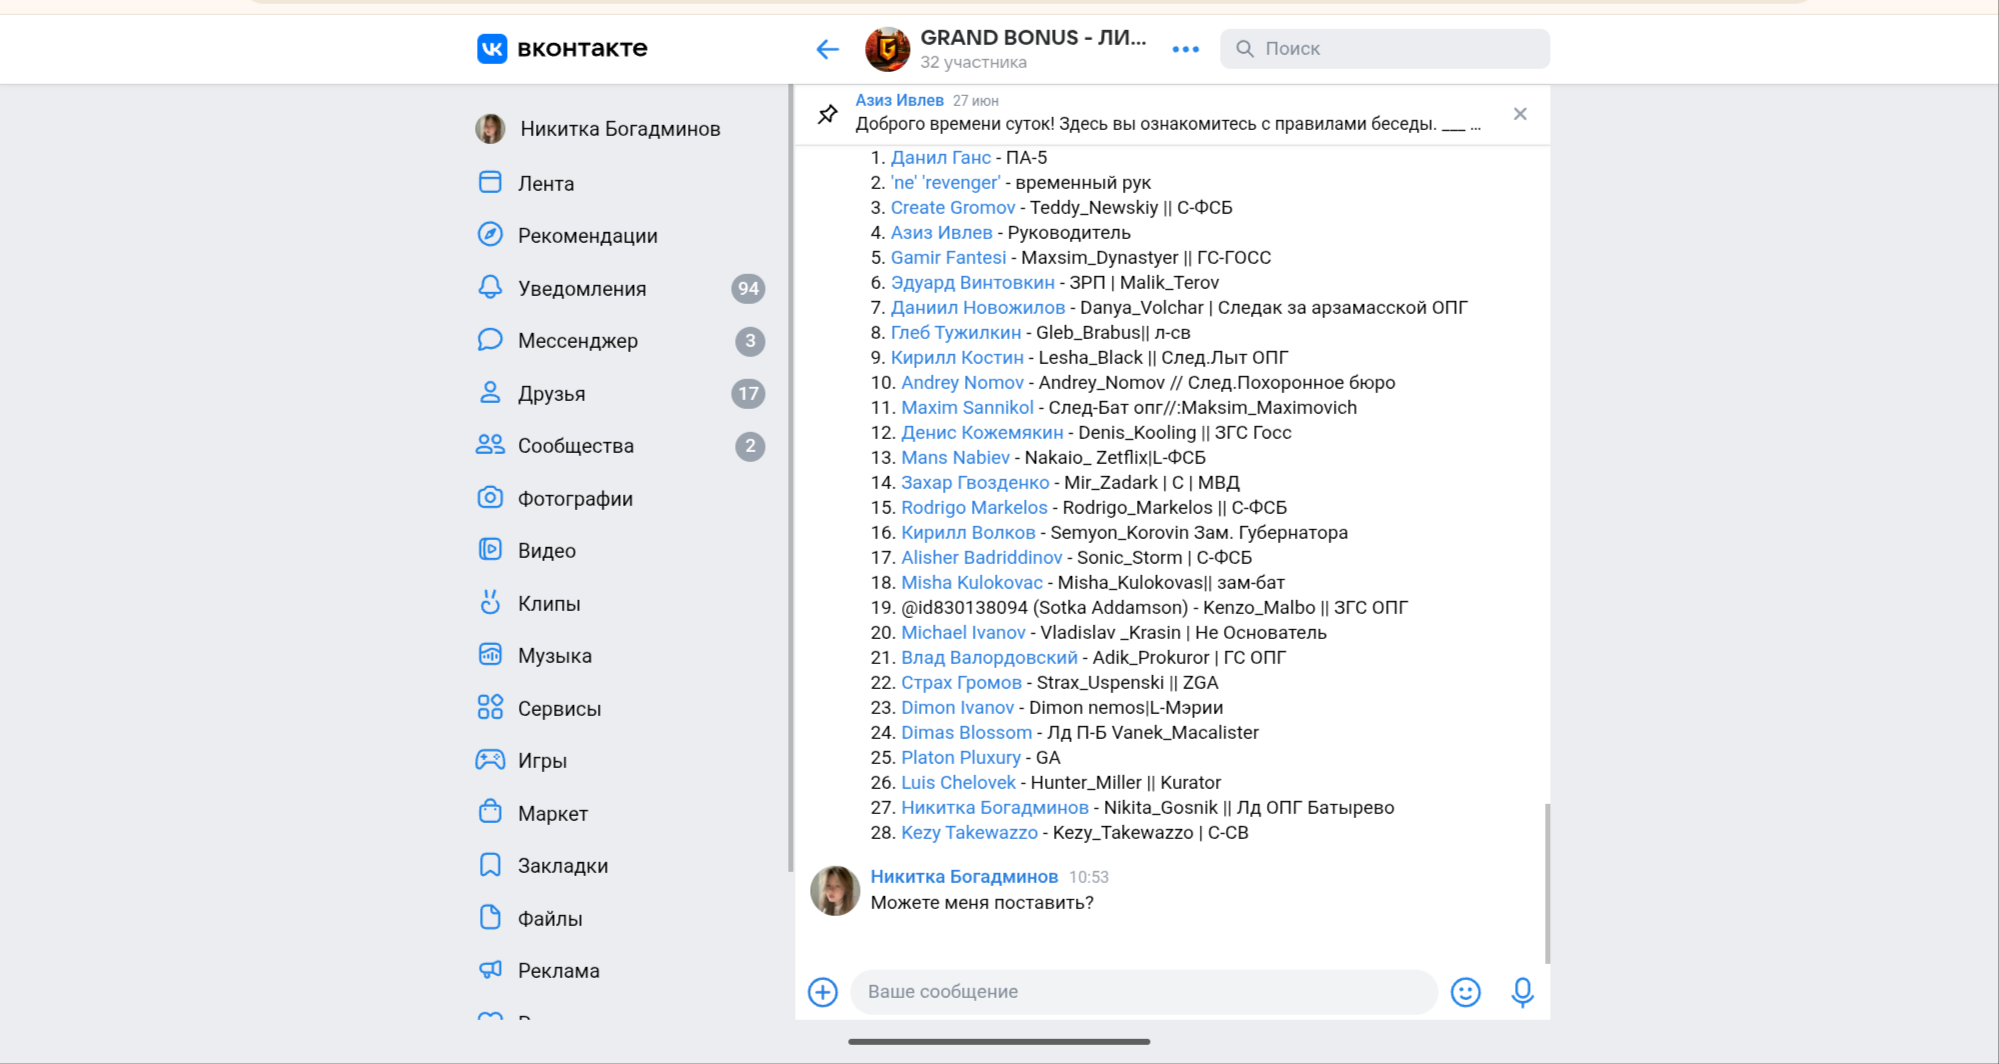Open sender name Никитка Богадминов at 10:53
The width and height of the screenshot is (1999, 1064).
click(964, 876)
